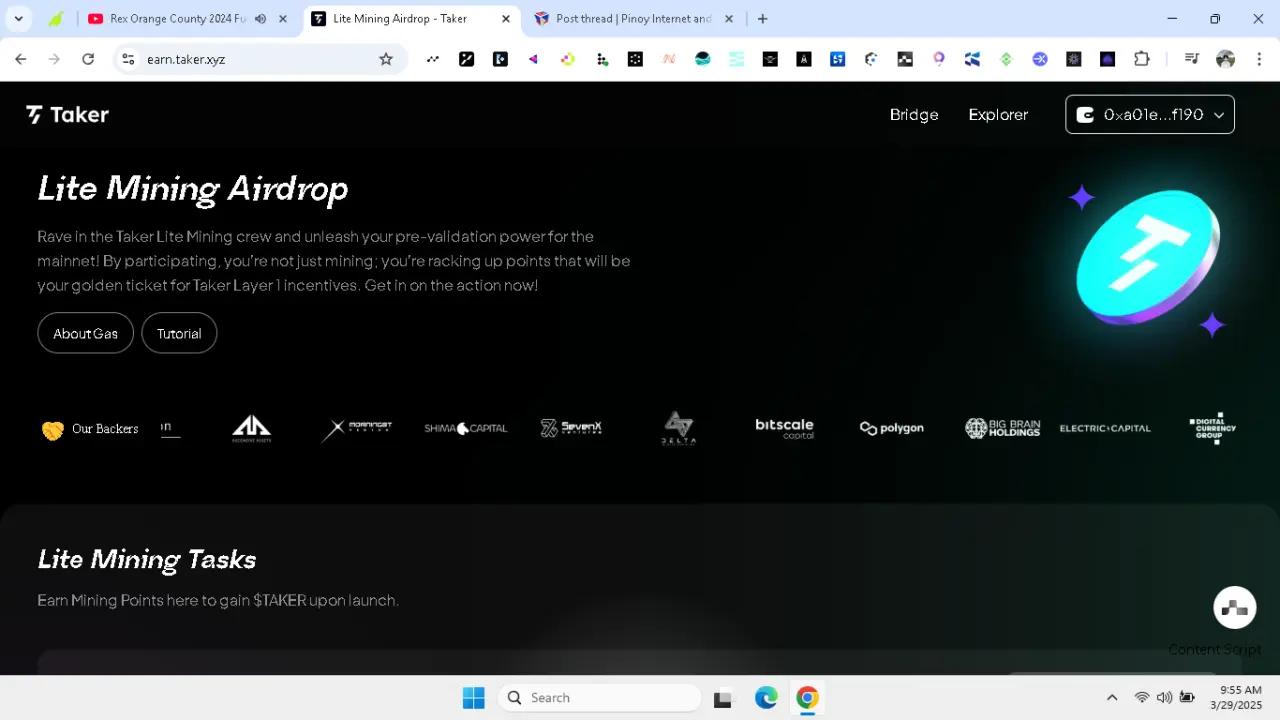Select the Electric Capital backer logo
1280x720 pixels.
(1105, 428)
